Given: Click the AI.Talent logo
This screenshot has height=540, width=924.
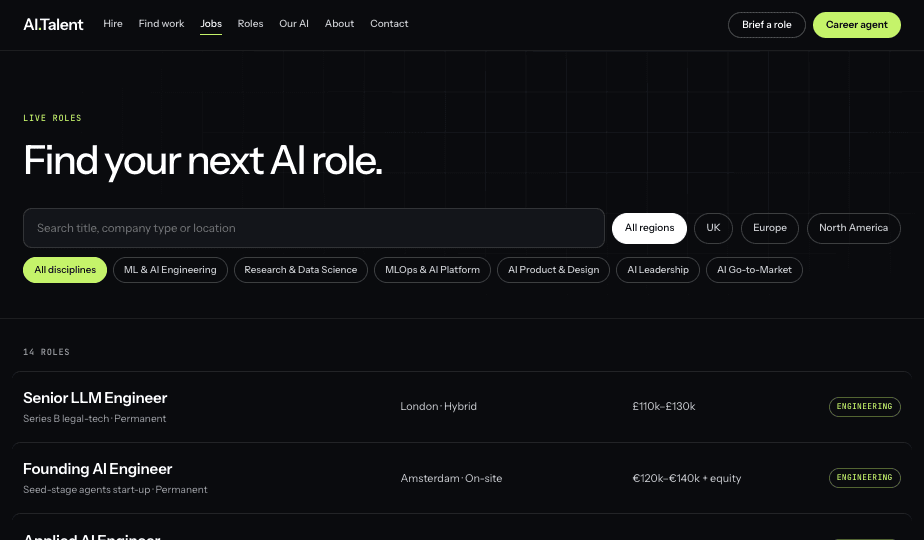Looking at the screenshot, I should [x=53, y=24].
